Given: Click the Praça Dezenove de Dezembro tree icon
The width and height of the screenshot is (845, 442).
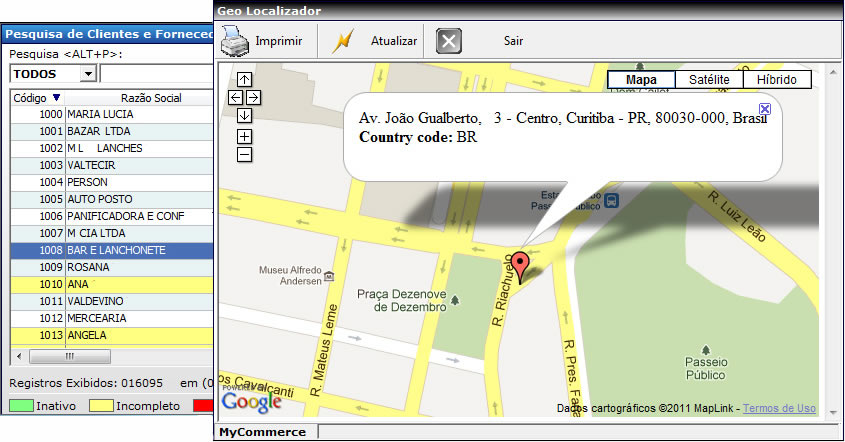Looking at the screenshot, I should click(455, 300).
